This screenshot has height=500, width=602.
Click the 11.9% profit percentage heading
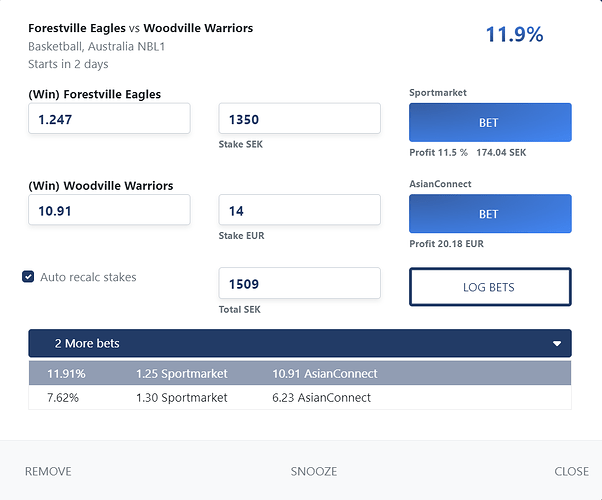coord(514,35)
